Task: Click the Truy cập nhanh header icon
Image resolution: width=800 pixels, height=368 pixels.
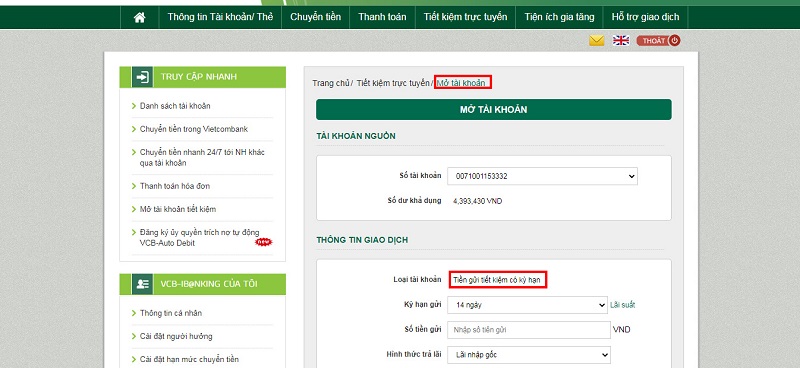Action: tap(142, 77)
